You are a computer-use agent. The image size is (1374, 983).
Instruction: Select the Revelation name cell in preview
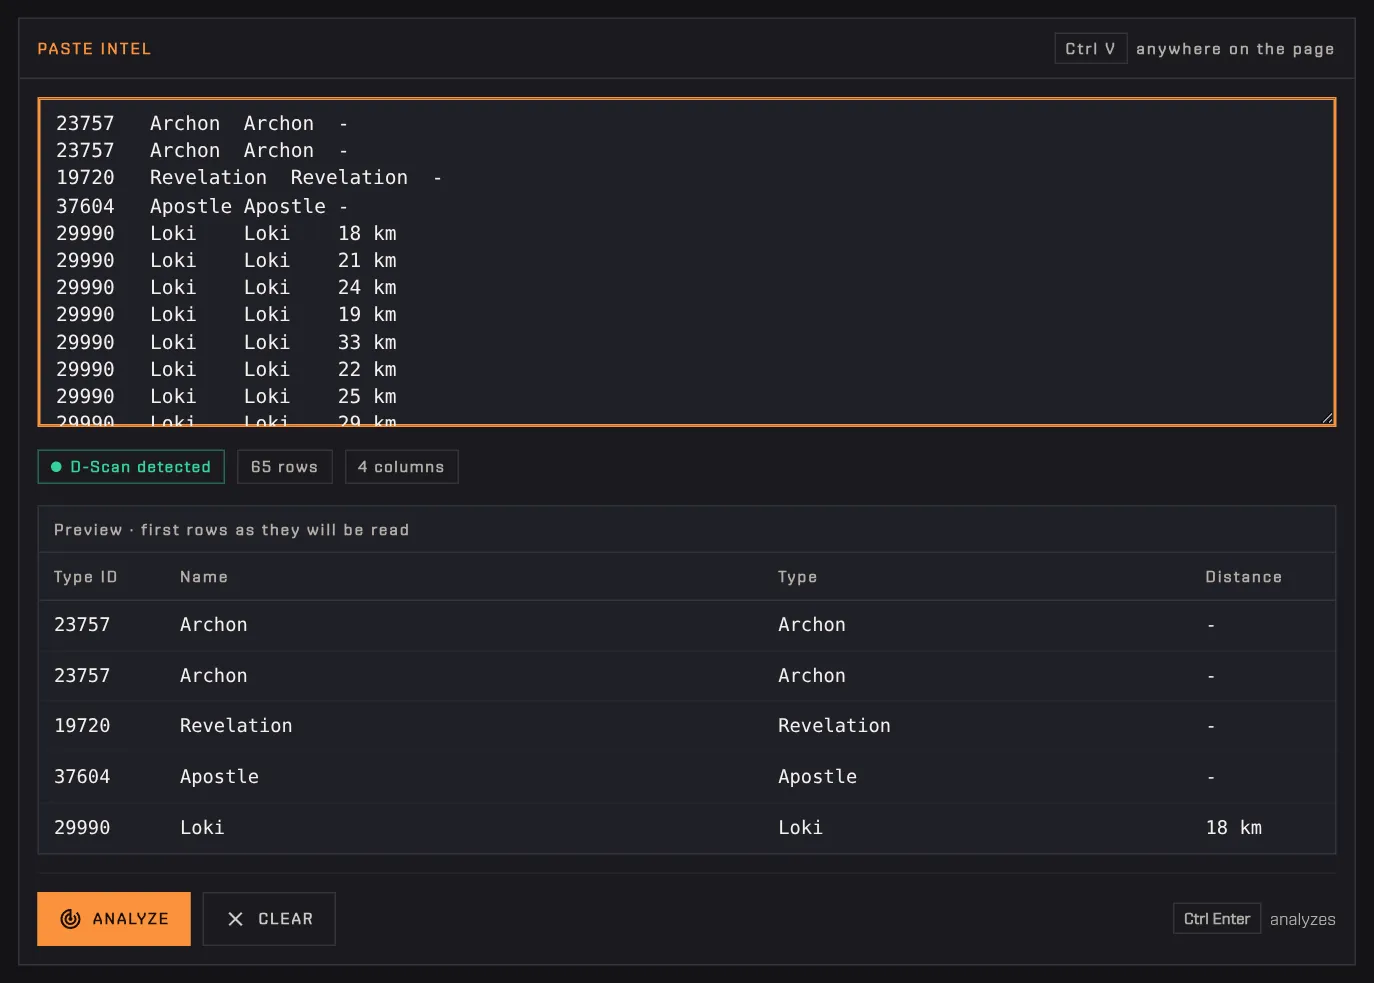tap(236, 726)
